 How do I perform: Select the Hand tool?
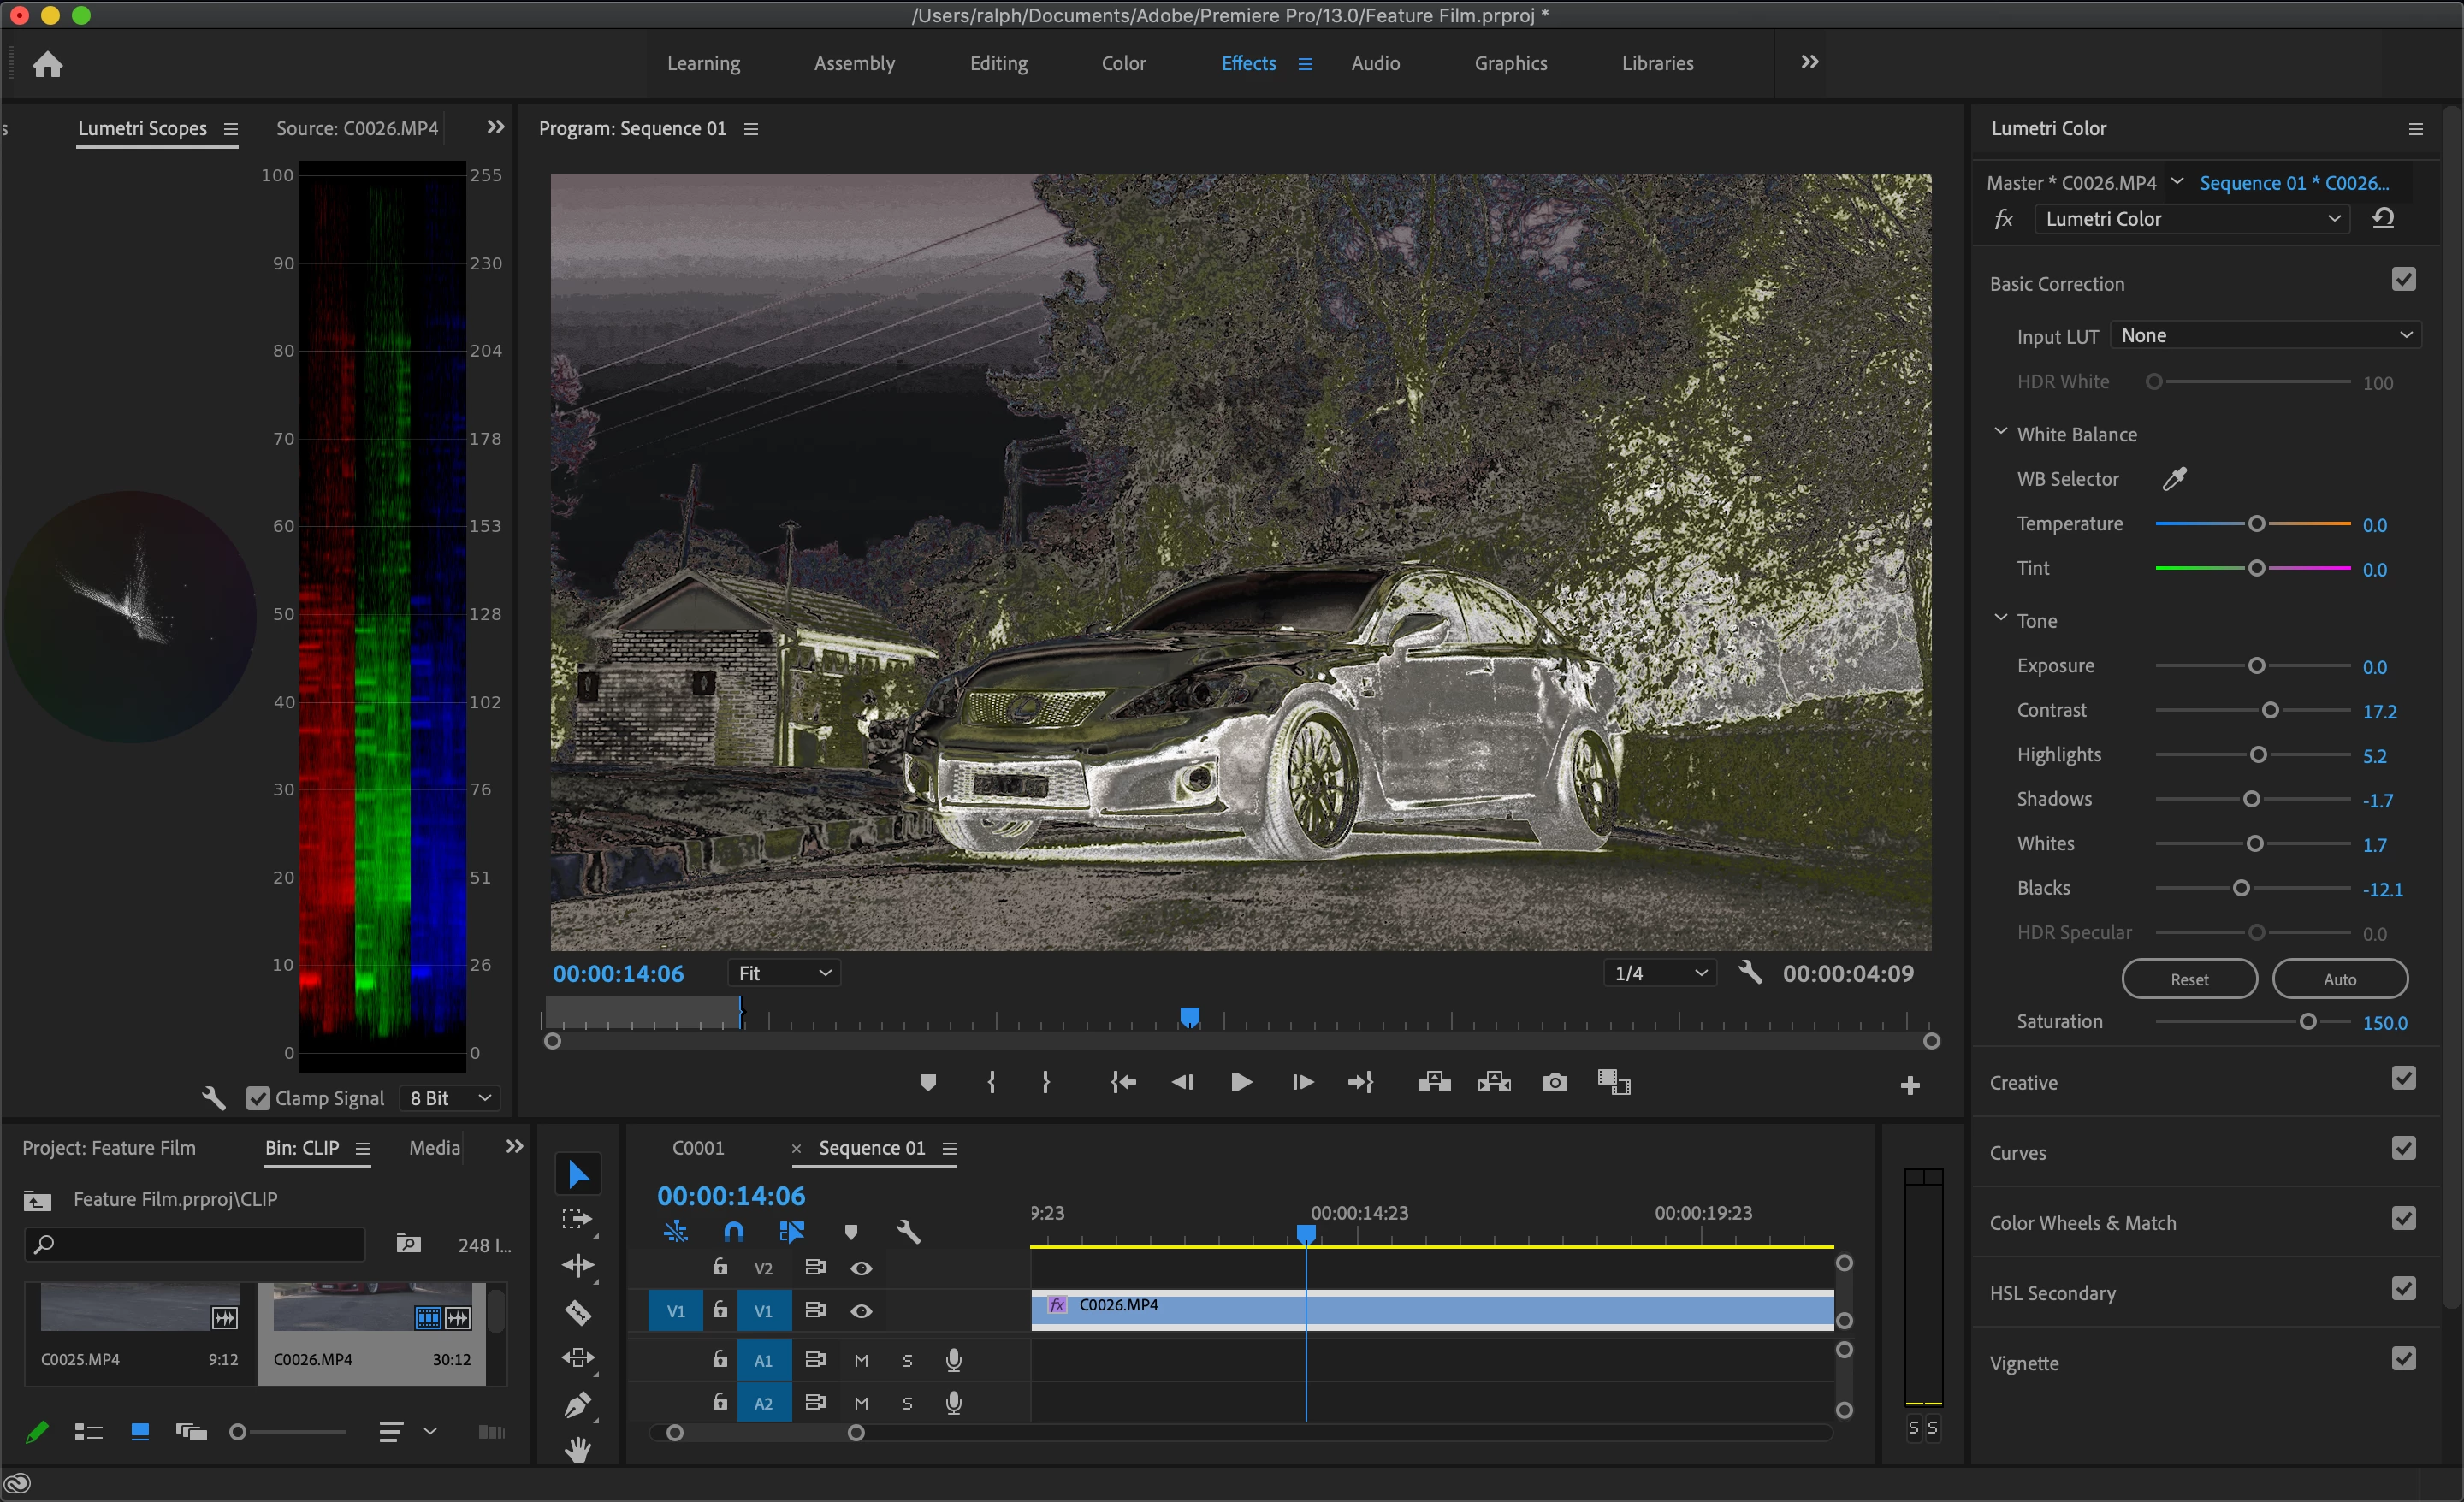(x=578, y=1449)
